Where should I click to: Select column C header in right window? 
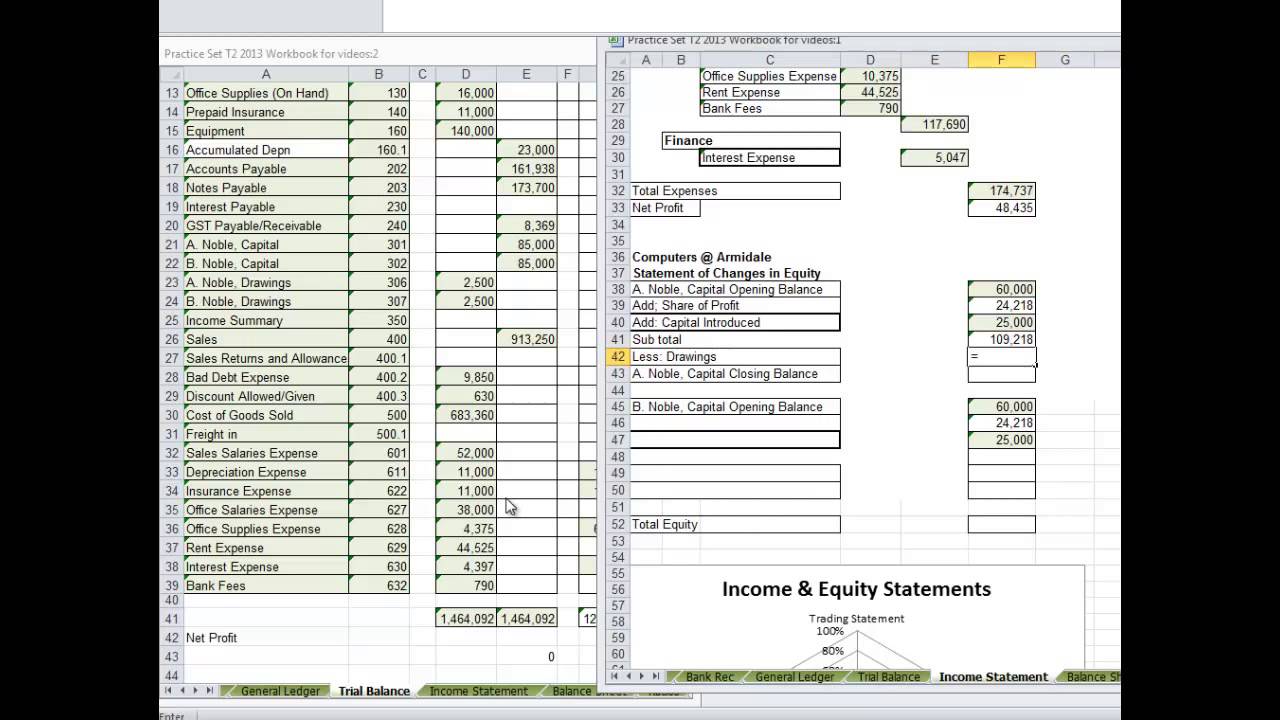point(770,60)
